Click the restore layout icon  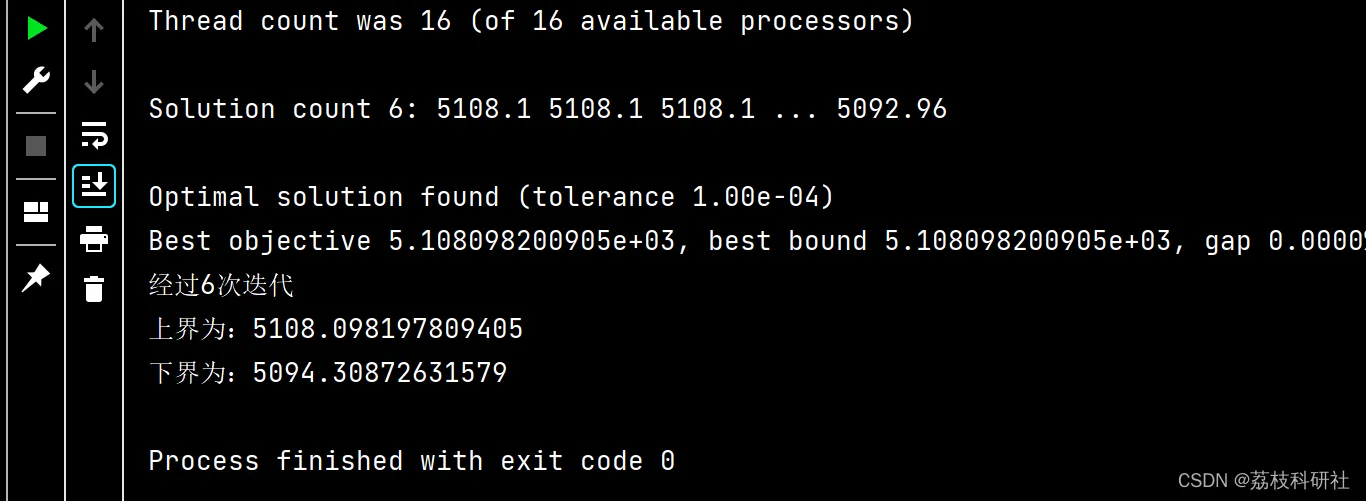[36, 212]
